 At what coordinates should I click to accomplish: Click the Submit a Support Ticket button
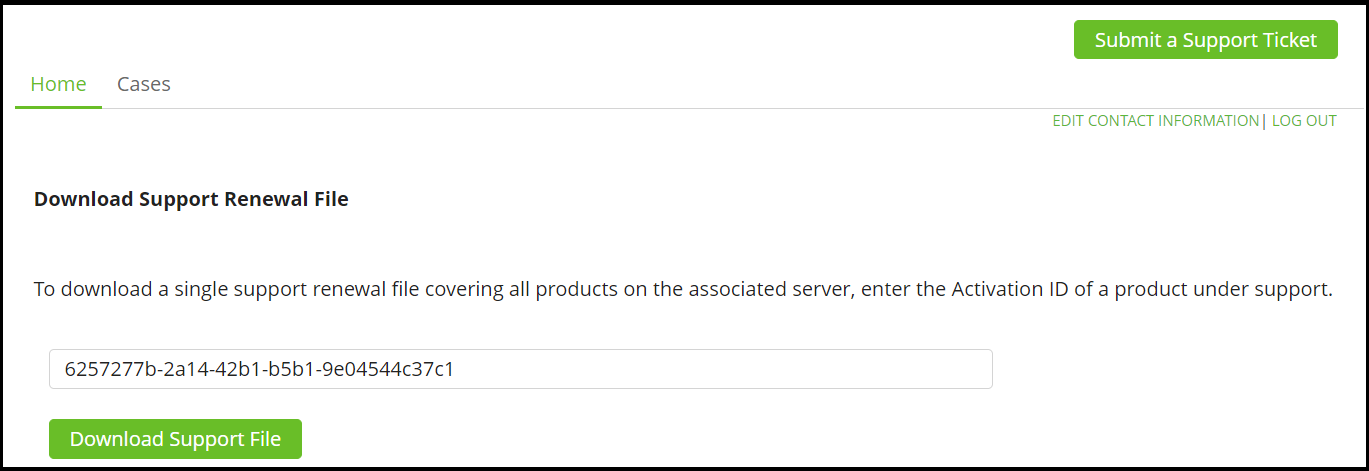1205,40
